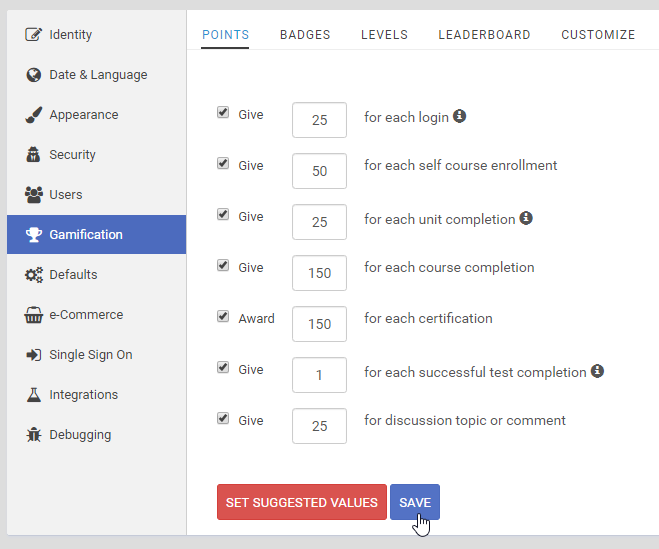Viewport: 659px width, 549px height.
Task: Switch to the Badges tab
Action: tap(305, 35)
